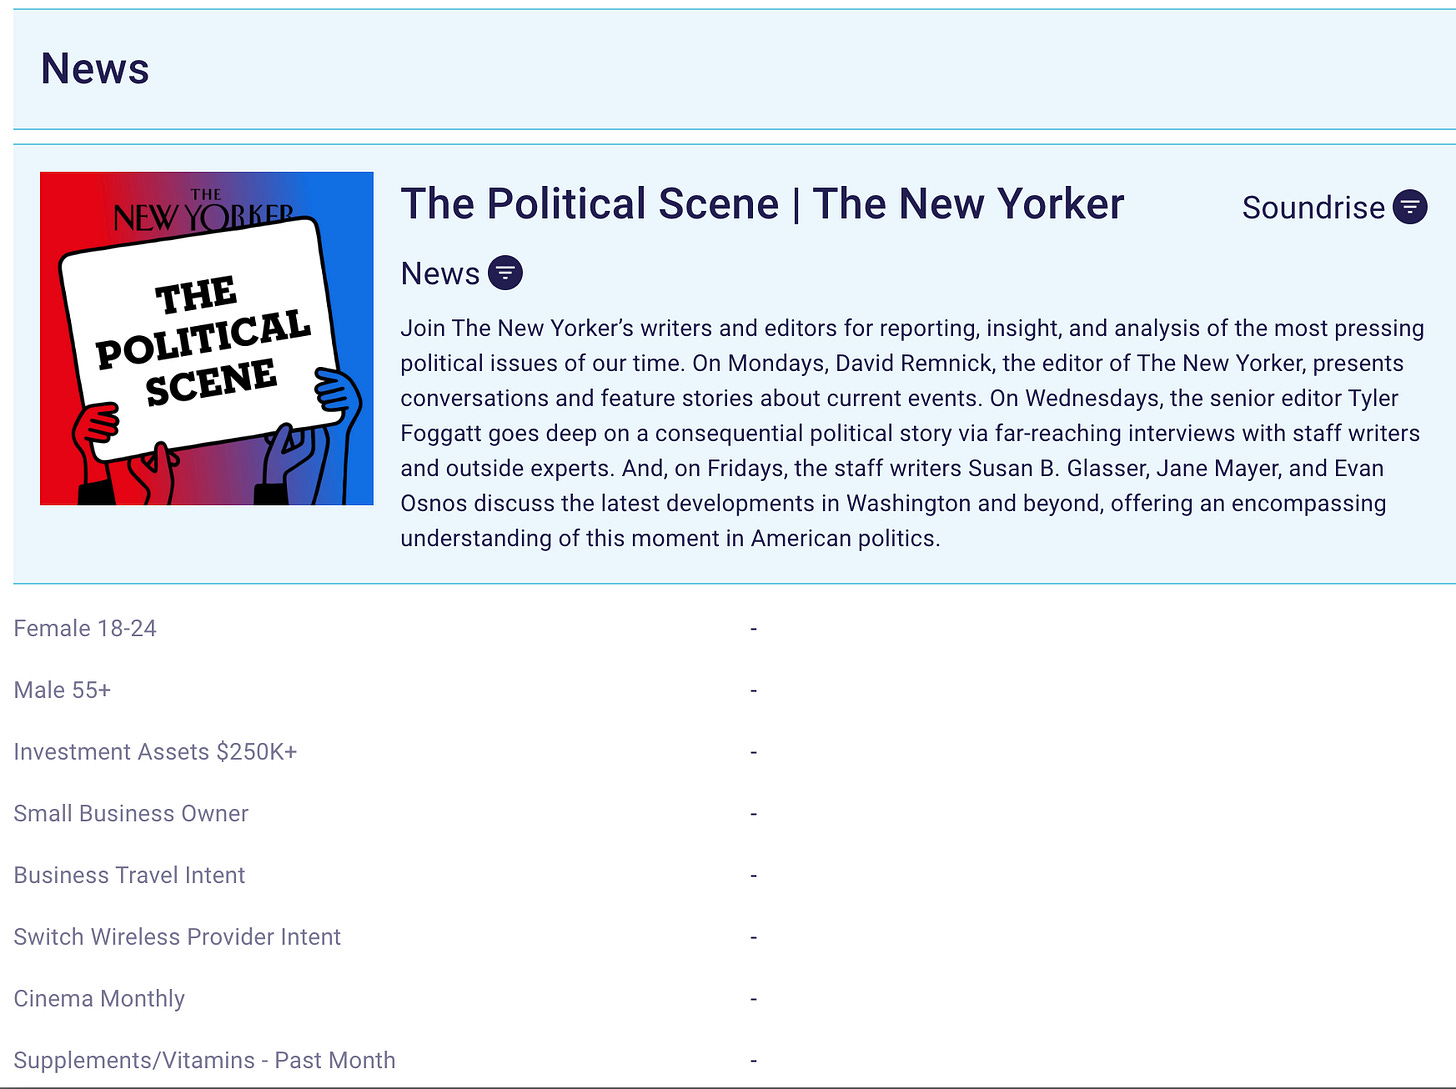Click the dash value for Cinema Monthly
The height and width of the screenshot is (1089, 1456).
(754, 999)
